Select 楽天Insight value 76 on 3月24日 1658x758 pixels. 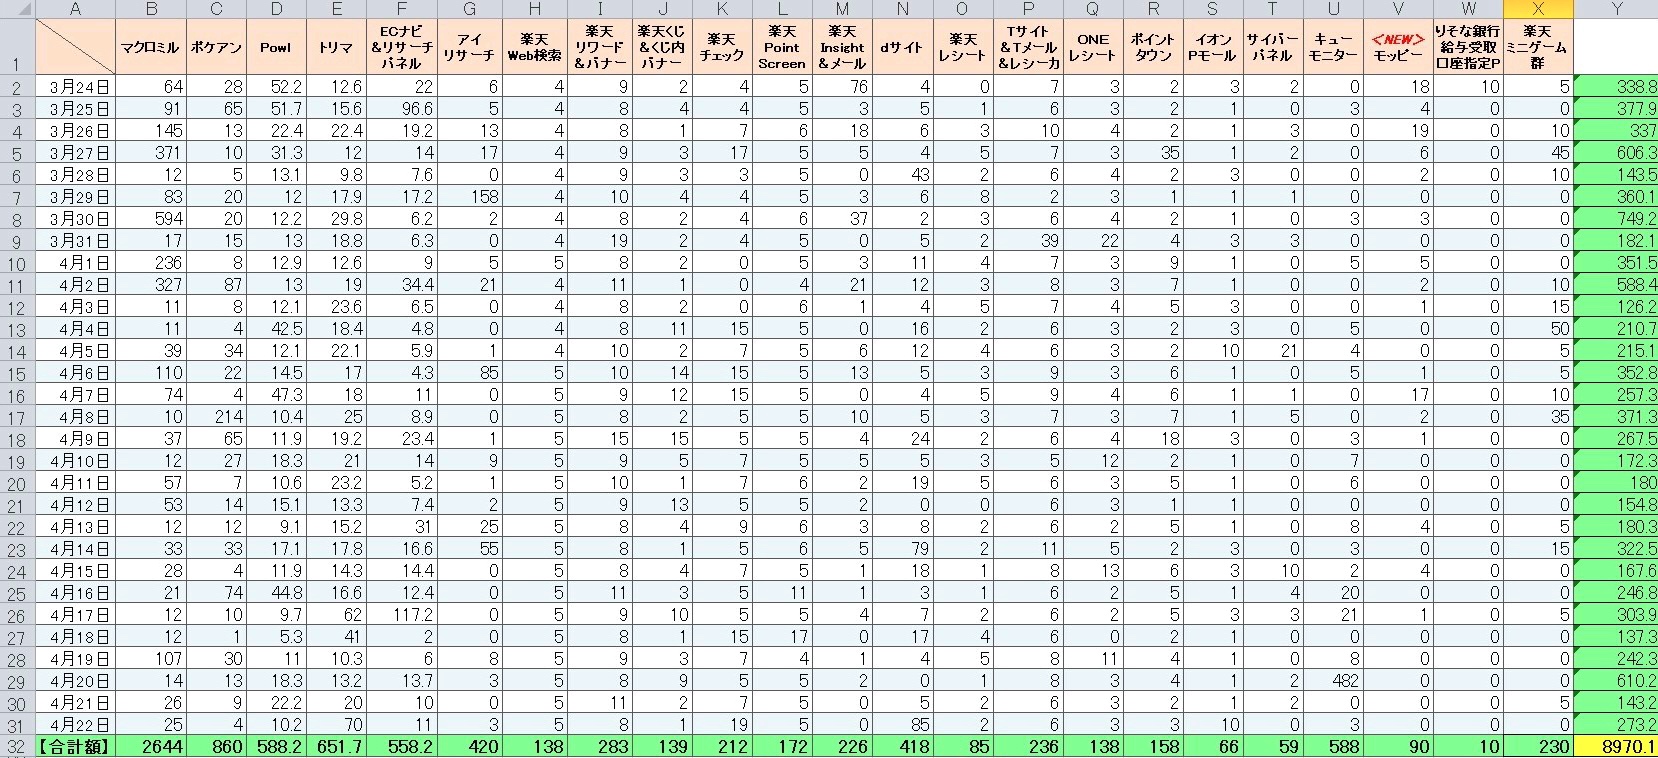click(x=841, y=87)
